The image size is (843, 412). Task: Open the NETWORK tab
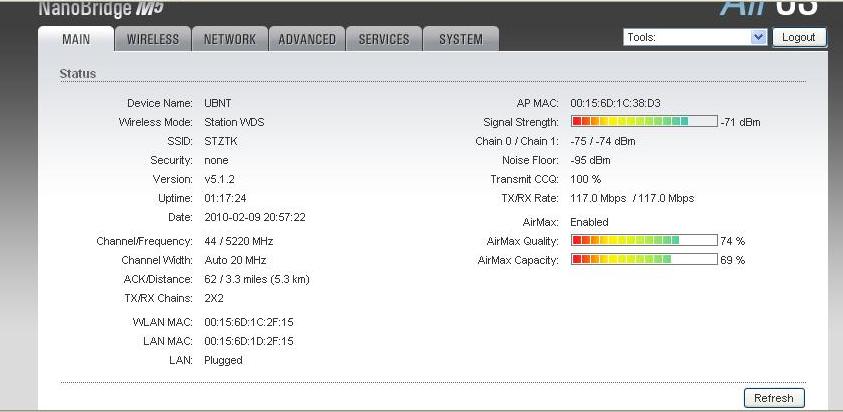pos(229,39)
